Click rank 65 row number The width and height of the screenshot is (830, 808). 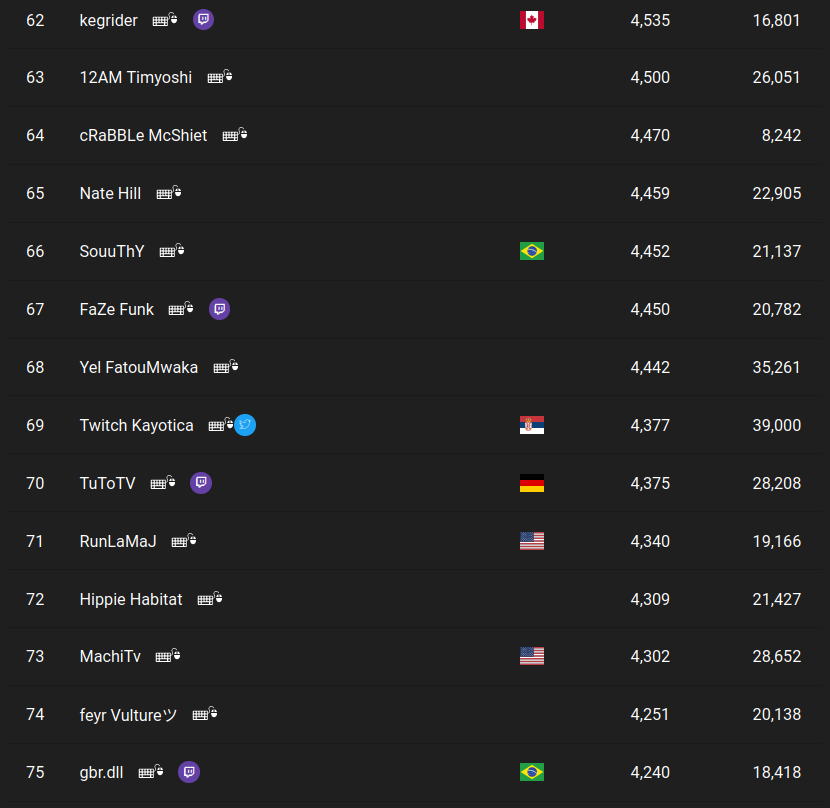point(35,193)
